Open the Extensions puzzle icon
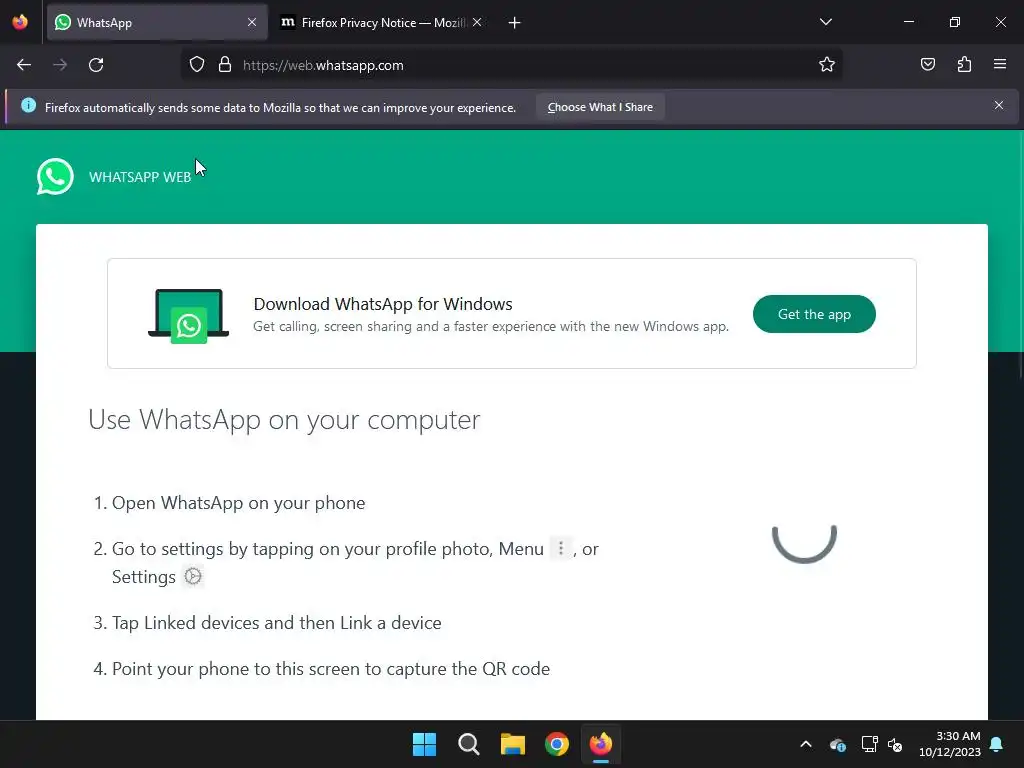The height and width of the screenshot is (768, 1024). [964, 64]
